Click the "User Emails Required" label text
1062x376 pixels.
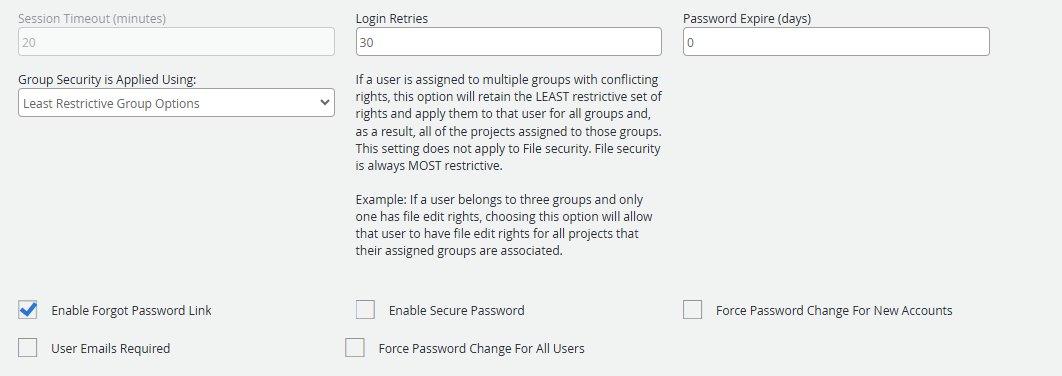click(x=110, y=349)
